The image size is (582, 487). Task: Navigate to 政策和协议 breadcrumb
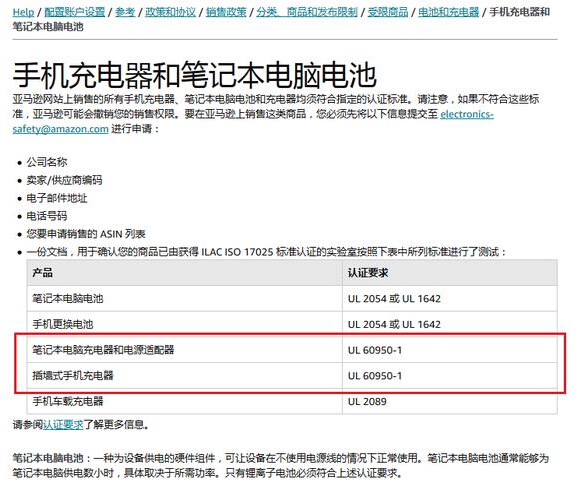click(x=170, y=12)
